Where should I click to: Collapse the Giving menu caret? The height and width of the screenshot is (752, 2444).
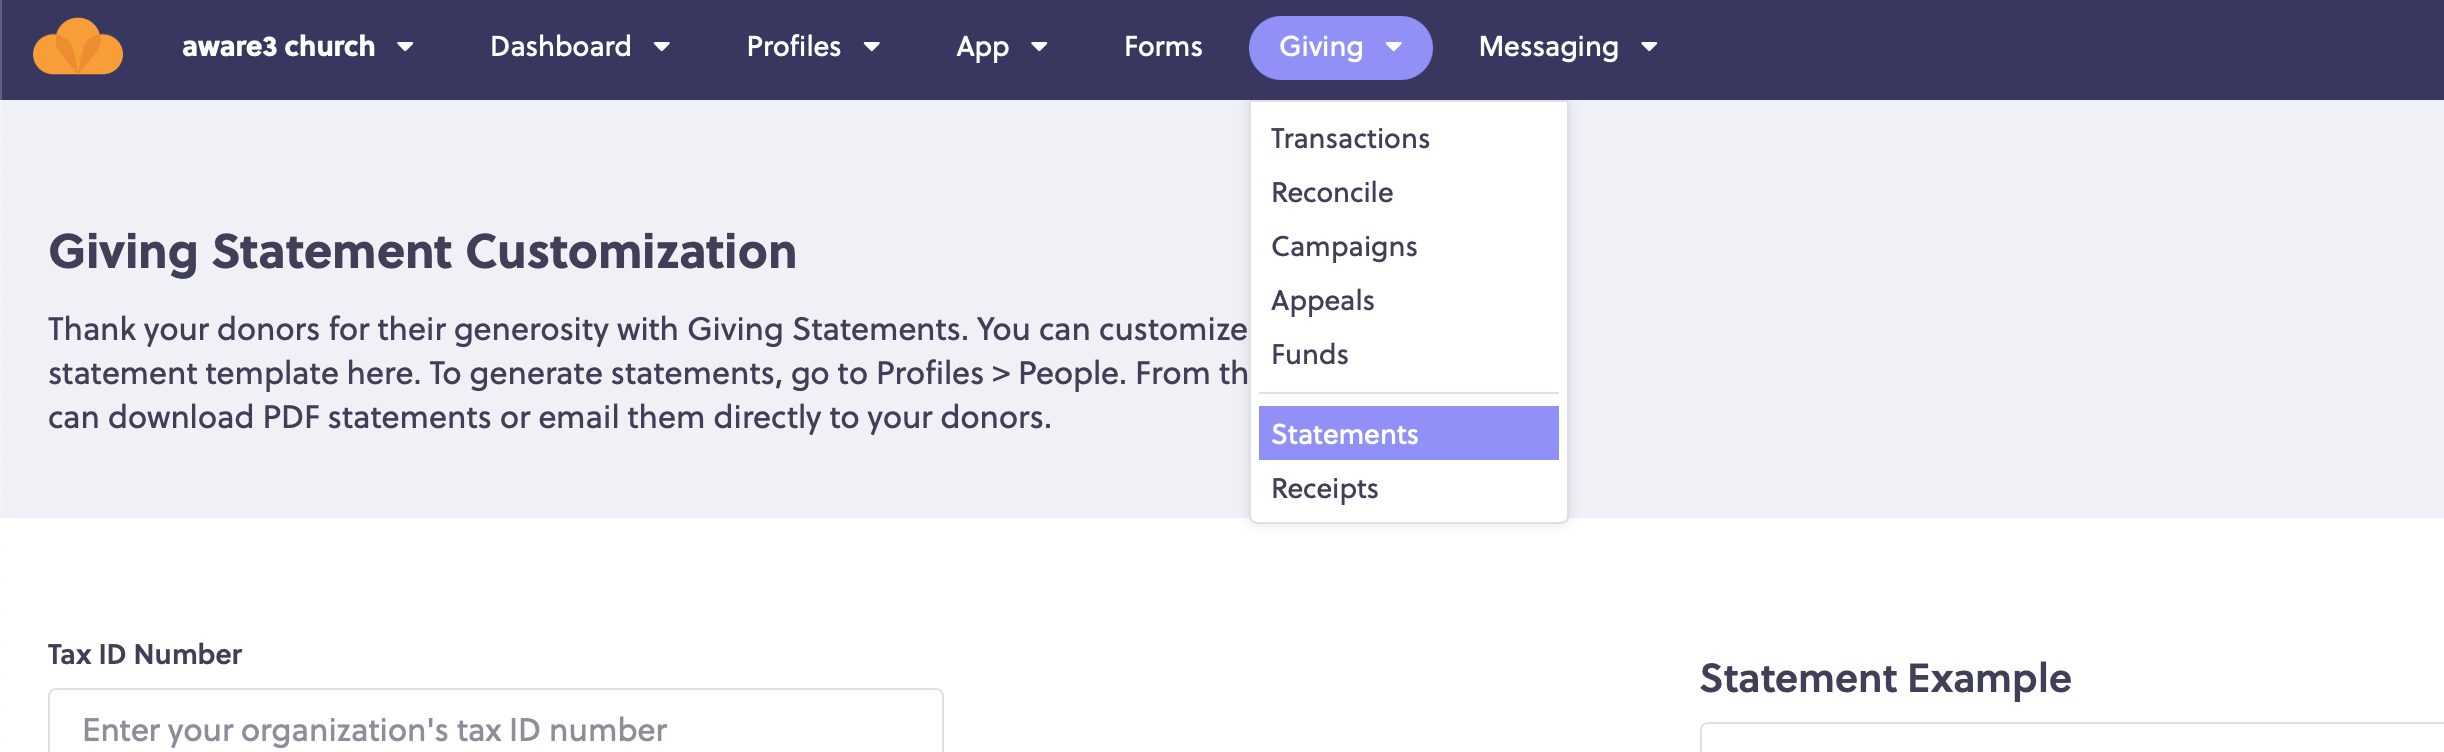tap(1394, 47)
